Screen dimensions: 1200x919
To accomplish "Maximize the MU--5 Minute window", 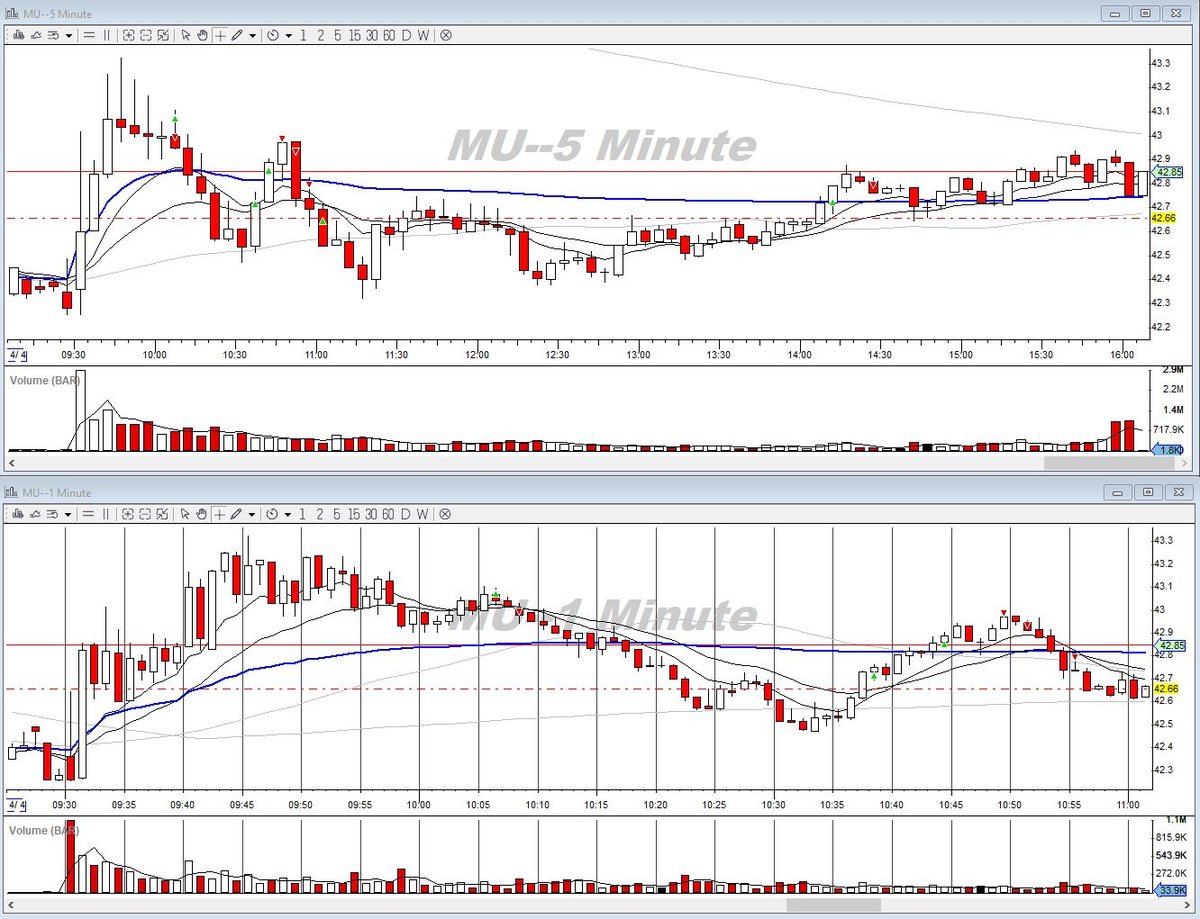I will (x=1146, y=14).
